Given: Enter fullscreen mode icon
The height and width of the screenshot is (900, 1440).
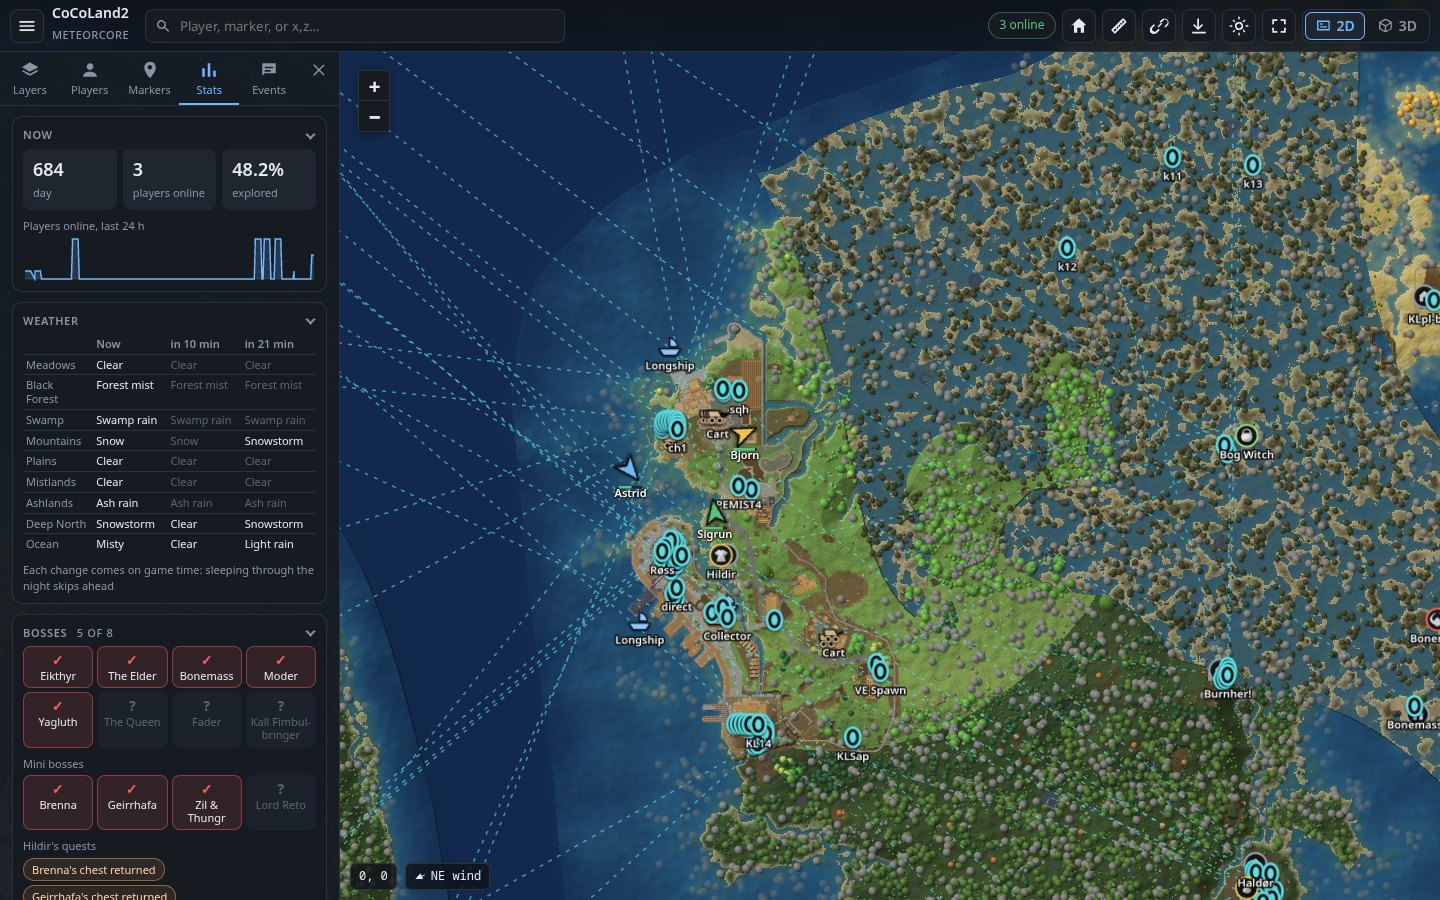Looking at the screenshot, I should (1279, 26).
